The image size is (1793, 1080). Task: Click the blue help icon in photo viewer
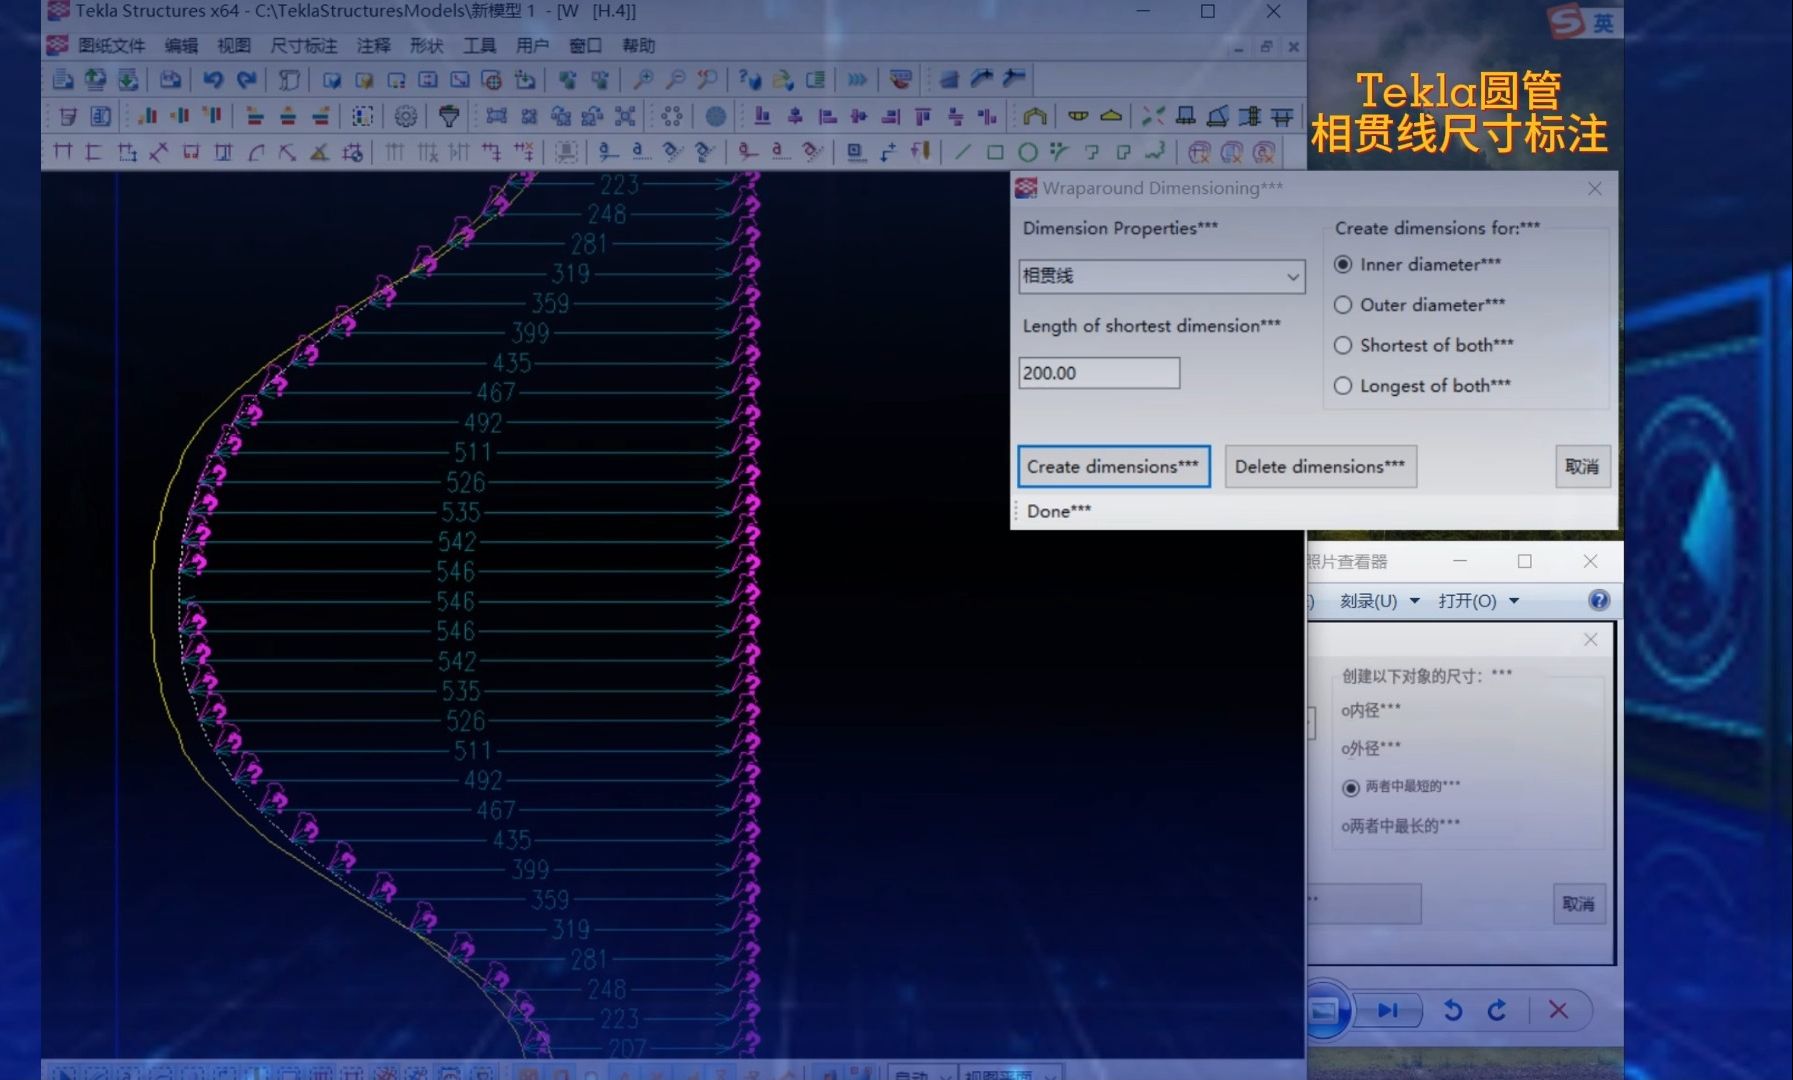1599,600
